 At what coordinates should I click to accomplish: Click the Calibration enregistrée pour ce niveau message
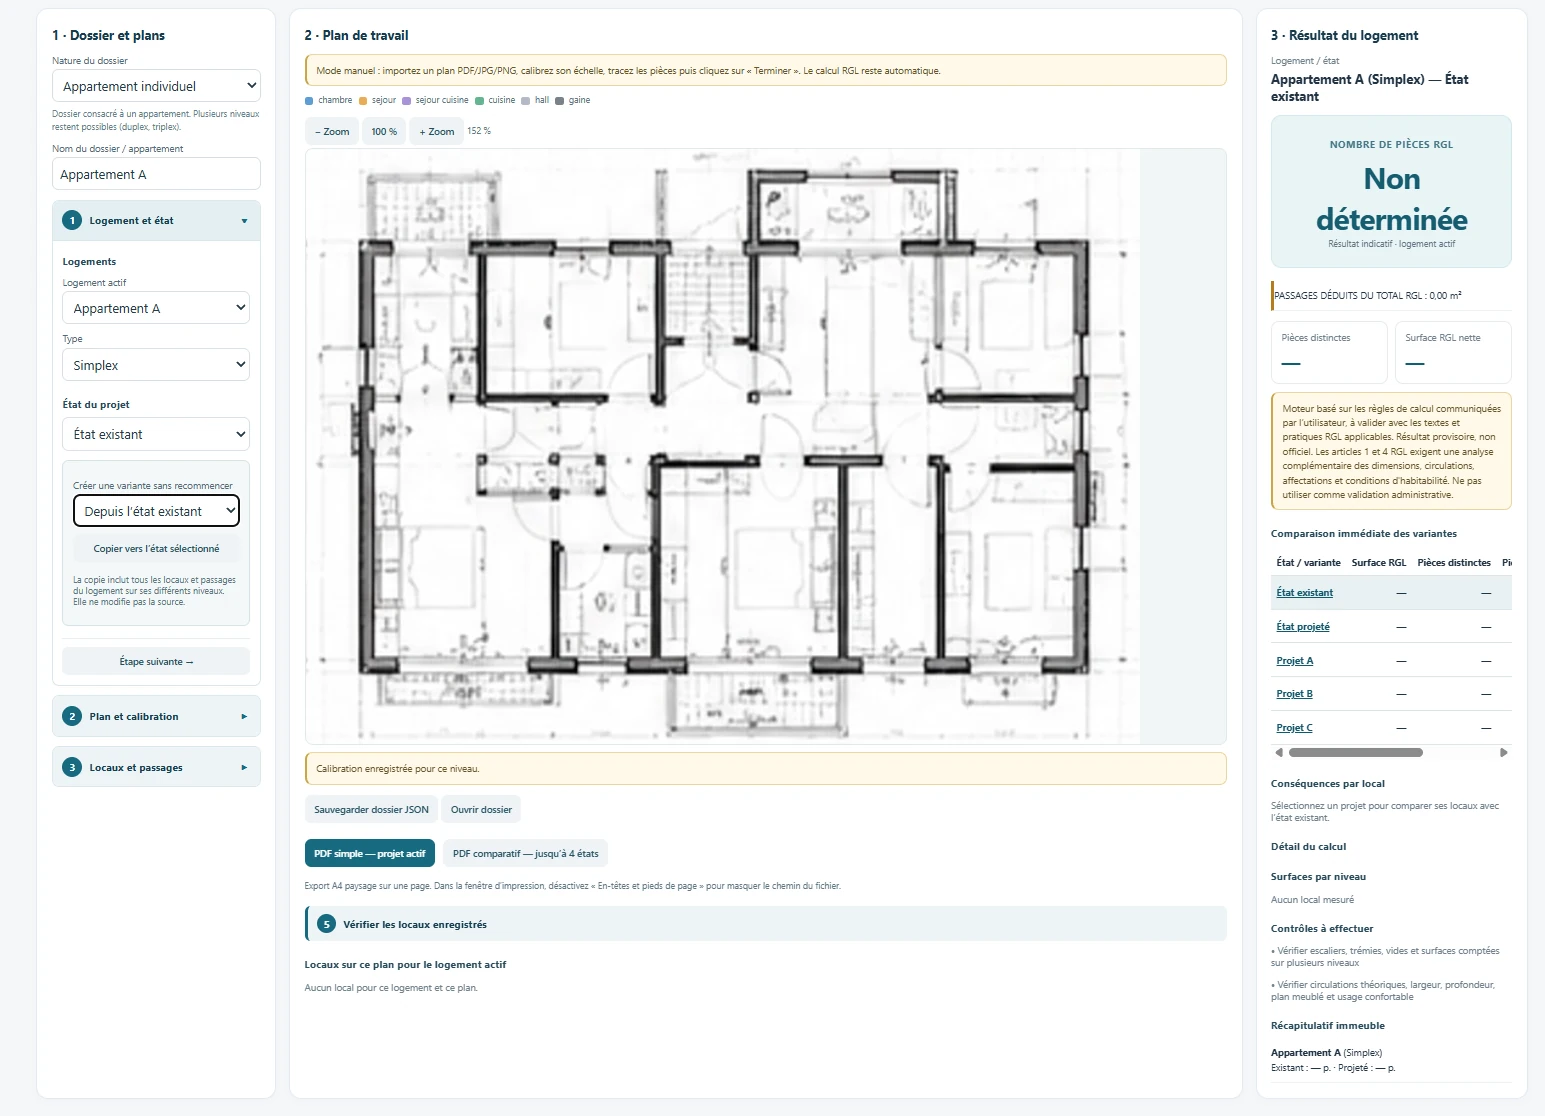coord(766,769)
